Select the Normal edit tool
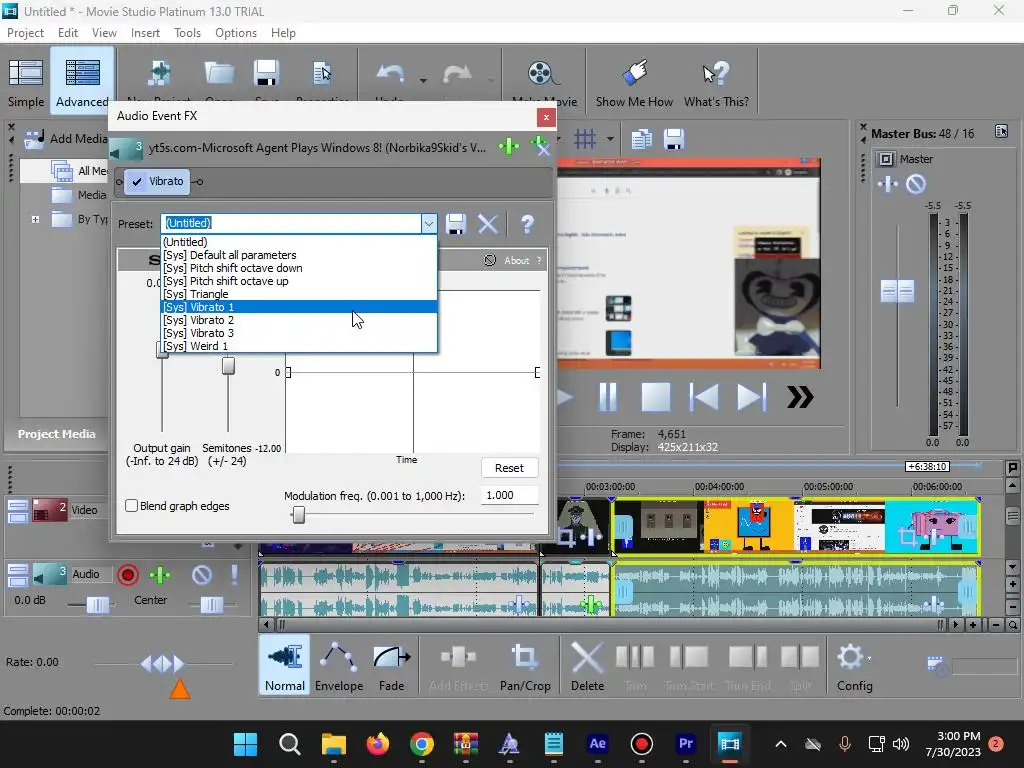This screenshot has width=1024, height=768. click(x=285, y=665)
